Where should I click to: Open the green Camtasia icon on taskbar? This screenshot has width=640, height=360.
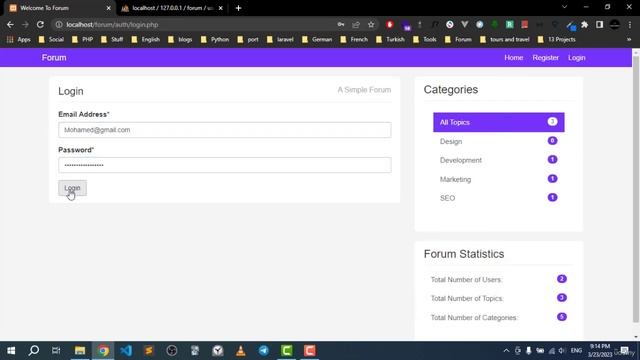tap(287, 351)
